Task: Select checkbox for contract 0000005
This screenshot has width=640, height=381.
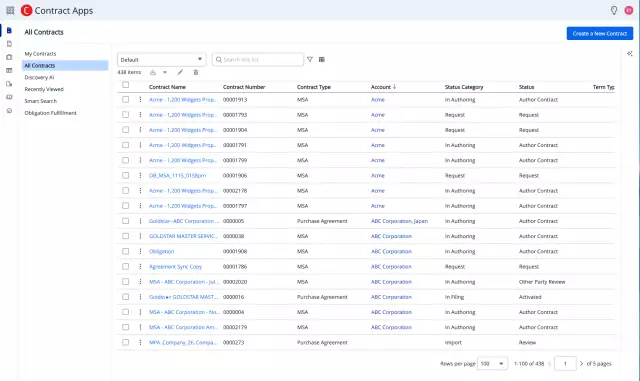Action: tap(125, 221)
